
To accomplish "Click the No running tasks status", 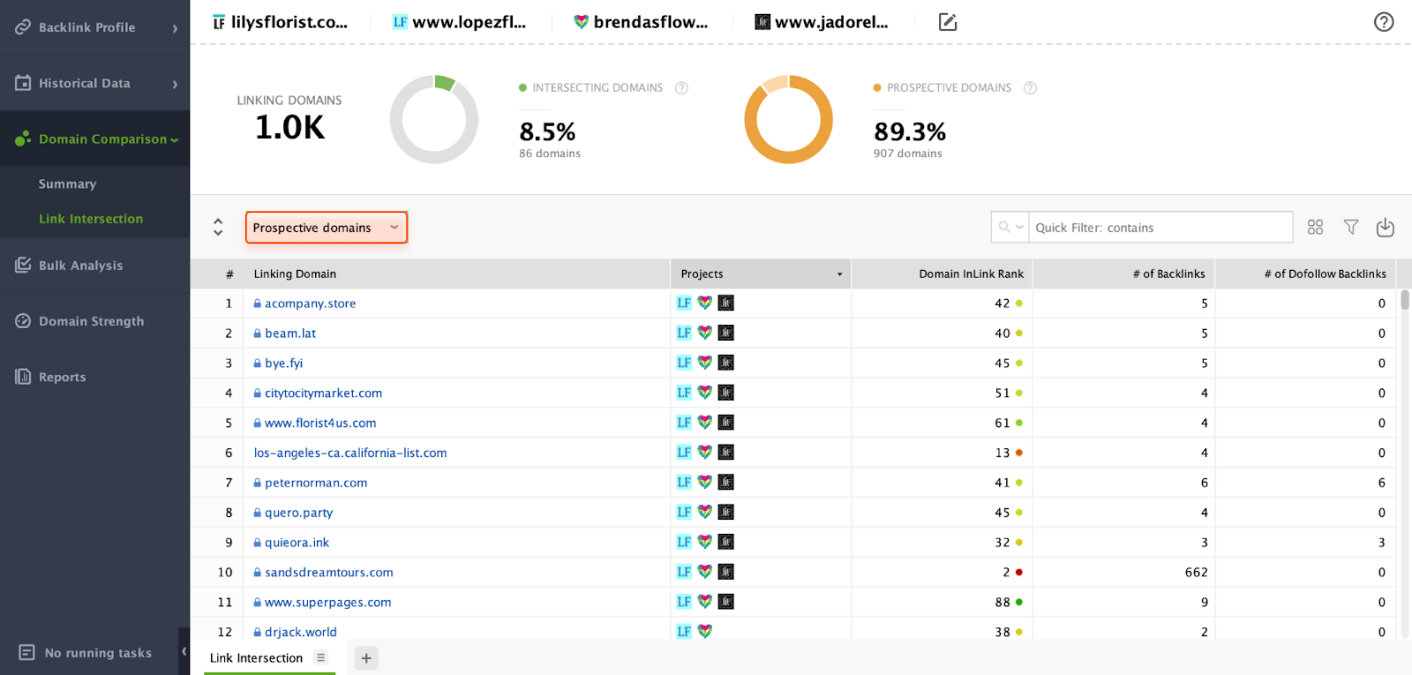I will (85, 653).
